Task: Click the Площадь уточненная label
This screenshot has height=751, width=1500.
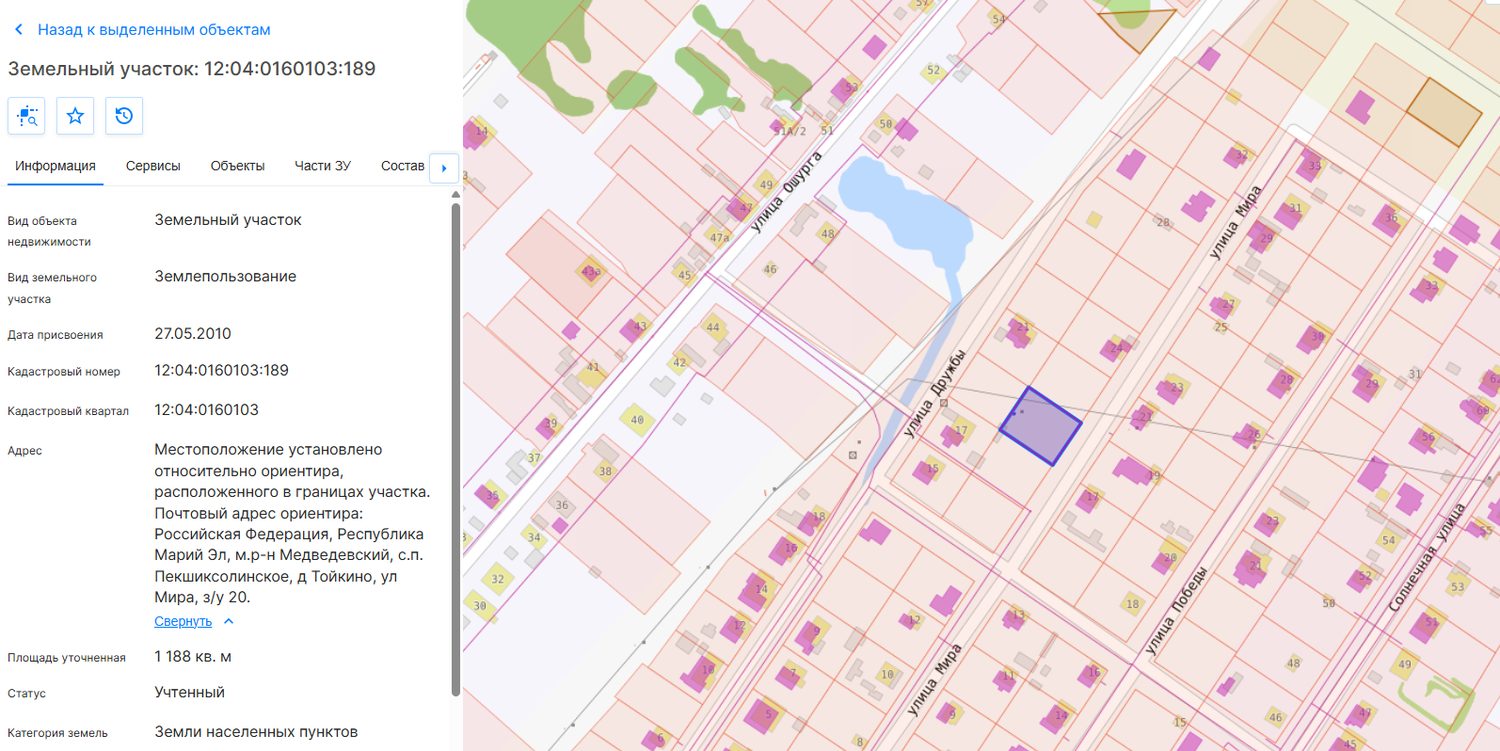Action: coord(67,658)
